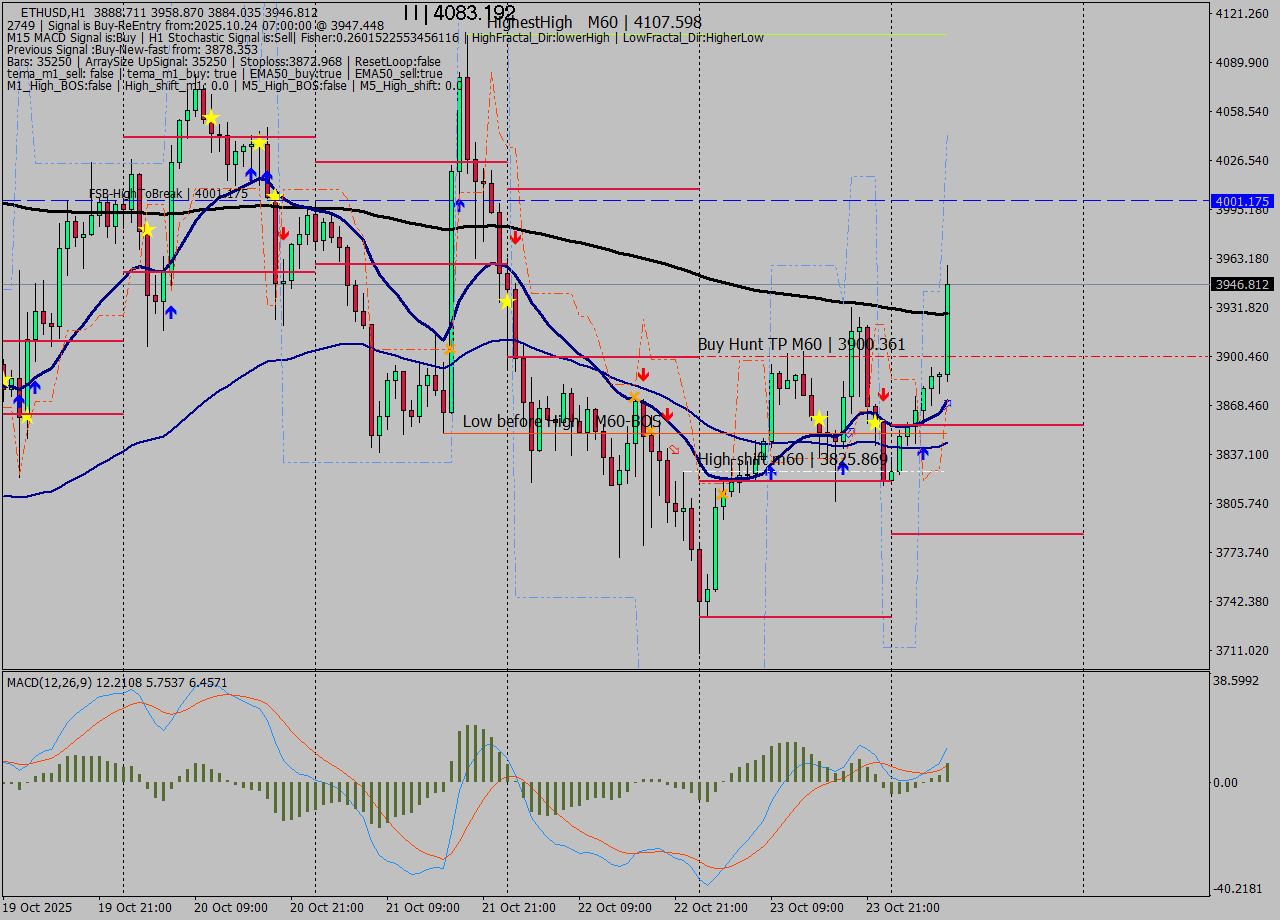Image resolution: width=1280 pixels, height=920 pixels.
Task: Select the red down-arrow sell marker near 22 Oct 09:00
Action: point(643,374)
